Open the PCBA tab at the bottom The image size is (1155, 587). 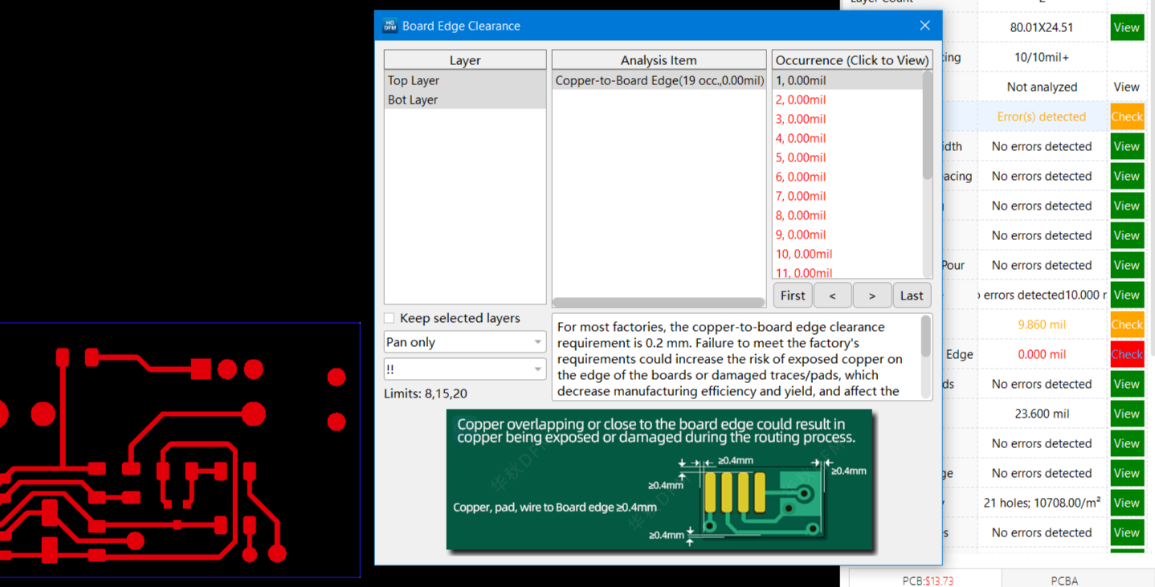(1064, 580)
